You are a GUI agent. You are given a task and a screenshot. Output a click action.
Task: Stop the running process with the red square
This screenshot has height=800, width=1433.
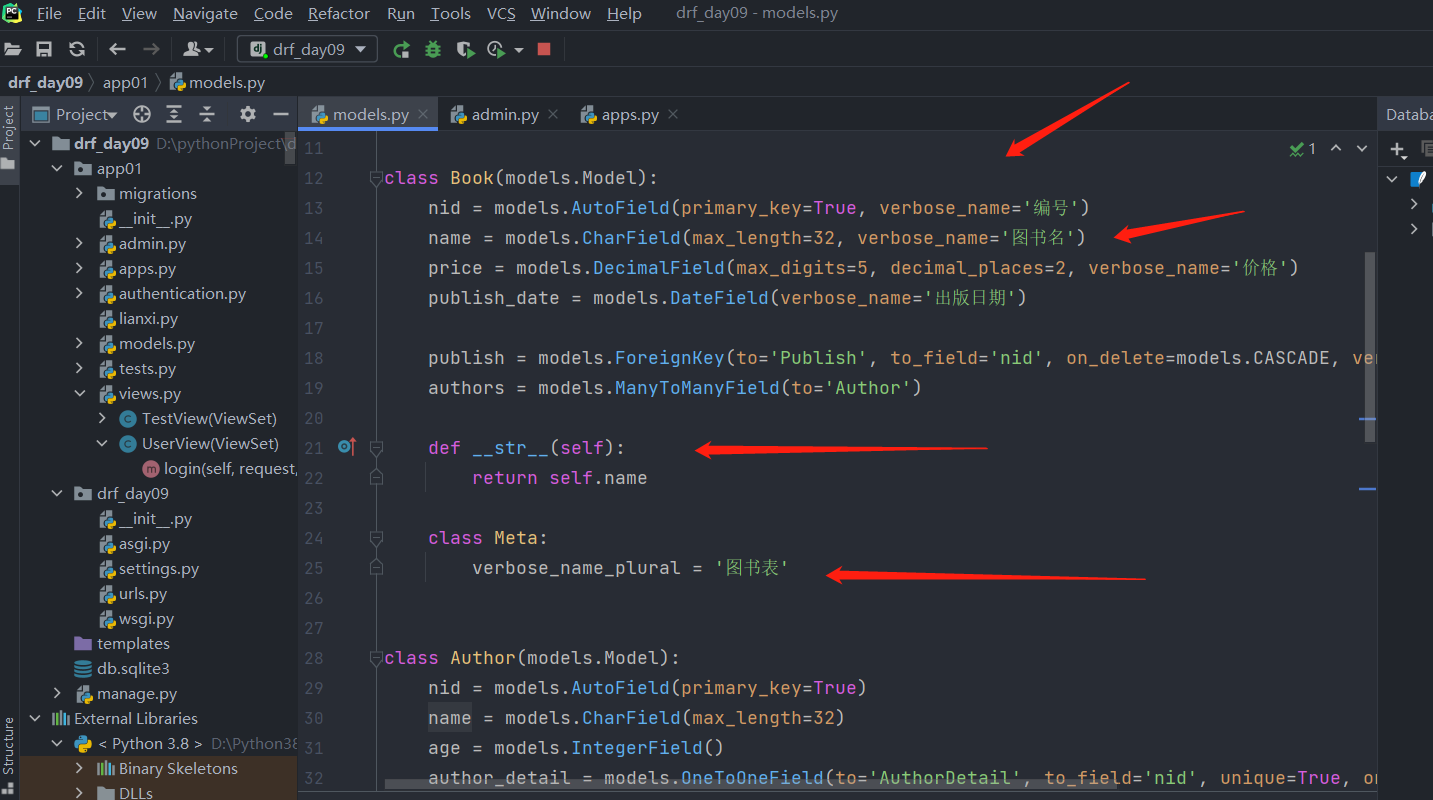[544, 49]
